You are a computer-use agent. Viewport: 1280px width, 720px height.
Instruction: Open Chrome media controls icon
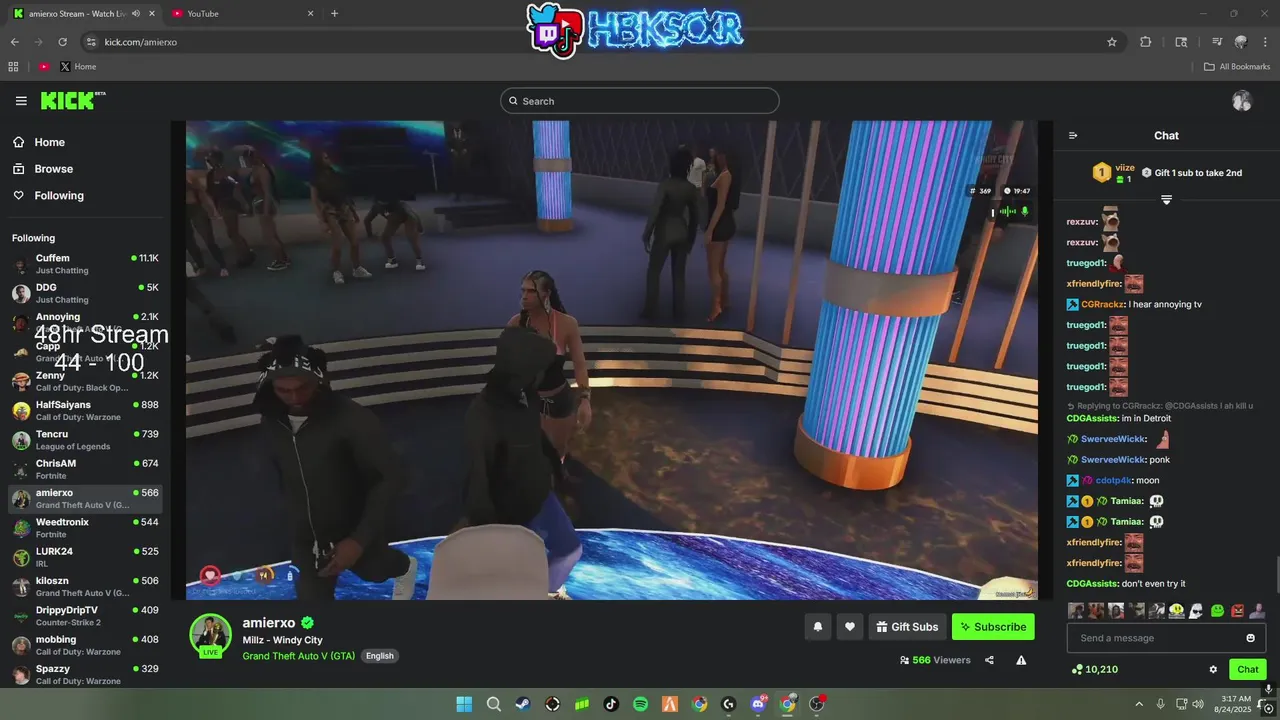[1217, 42]
